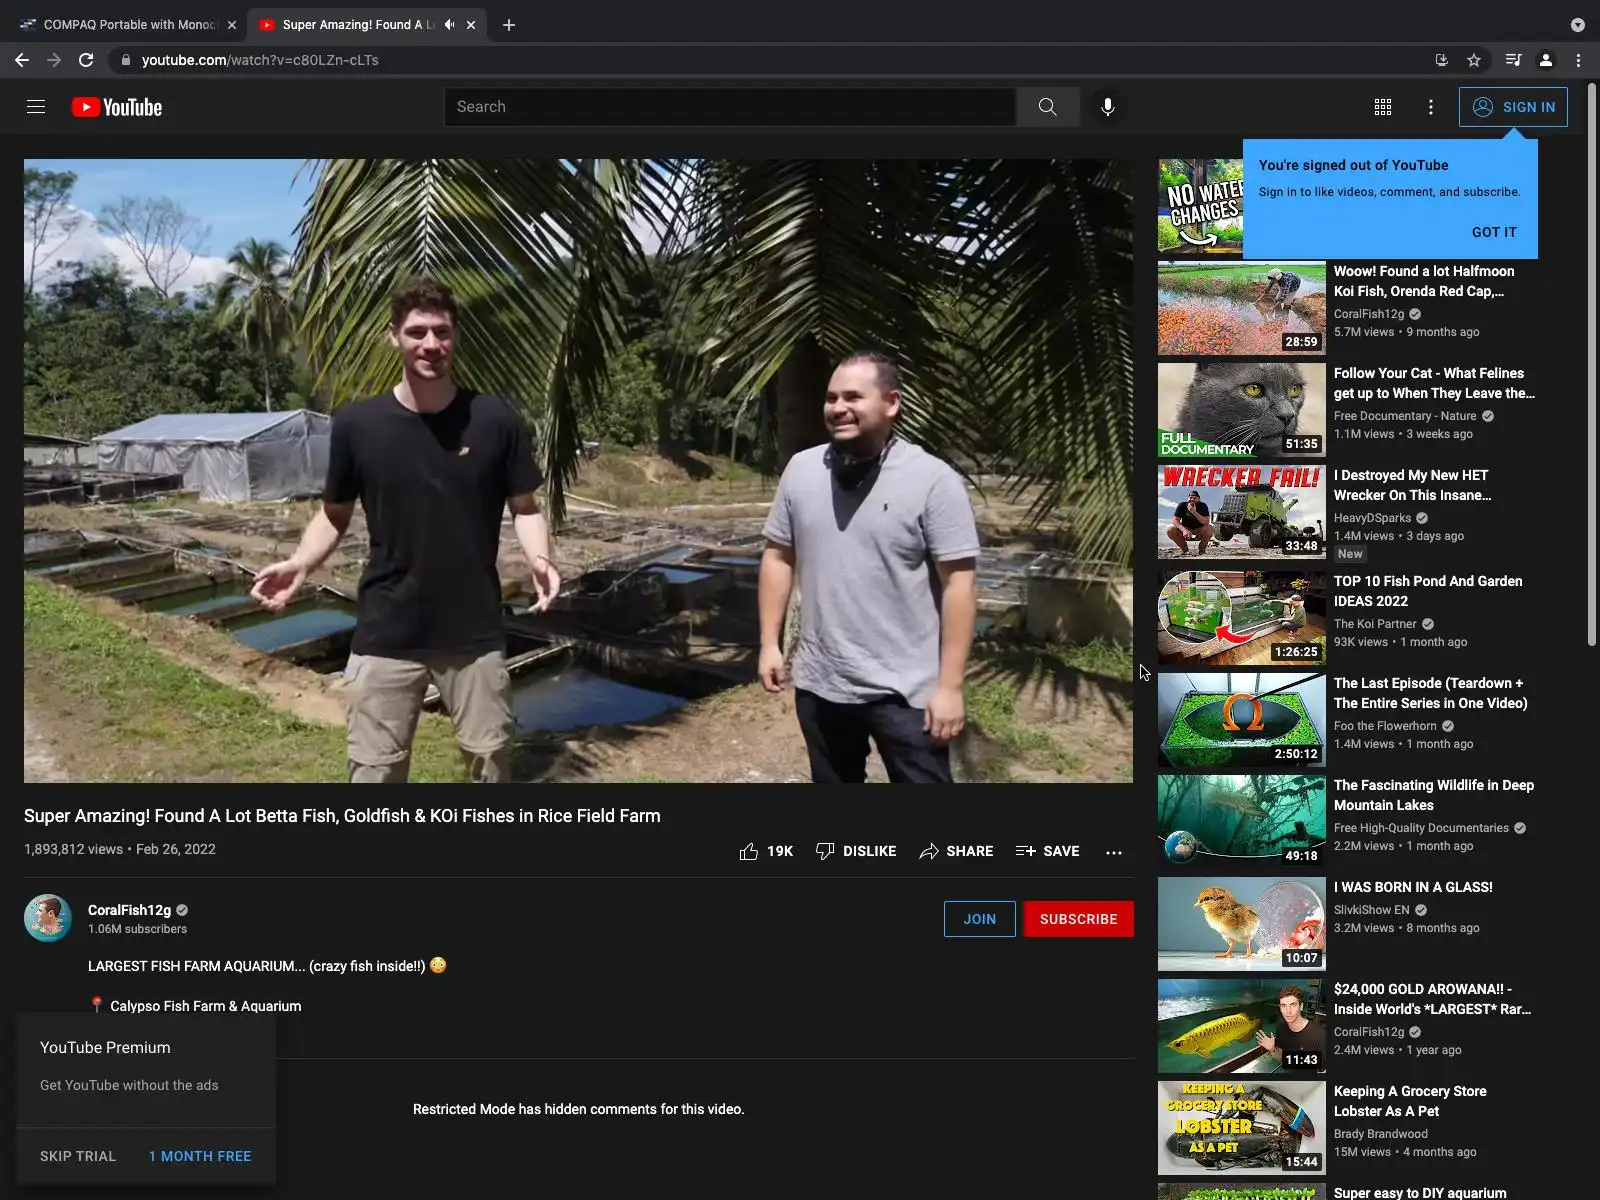Click 'Calypso Fish Farm & Aquarium' text
1600x1200 pixels.
[x=205, y=1006]
